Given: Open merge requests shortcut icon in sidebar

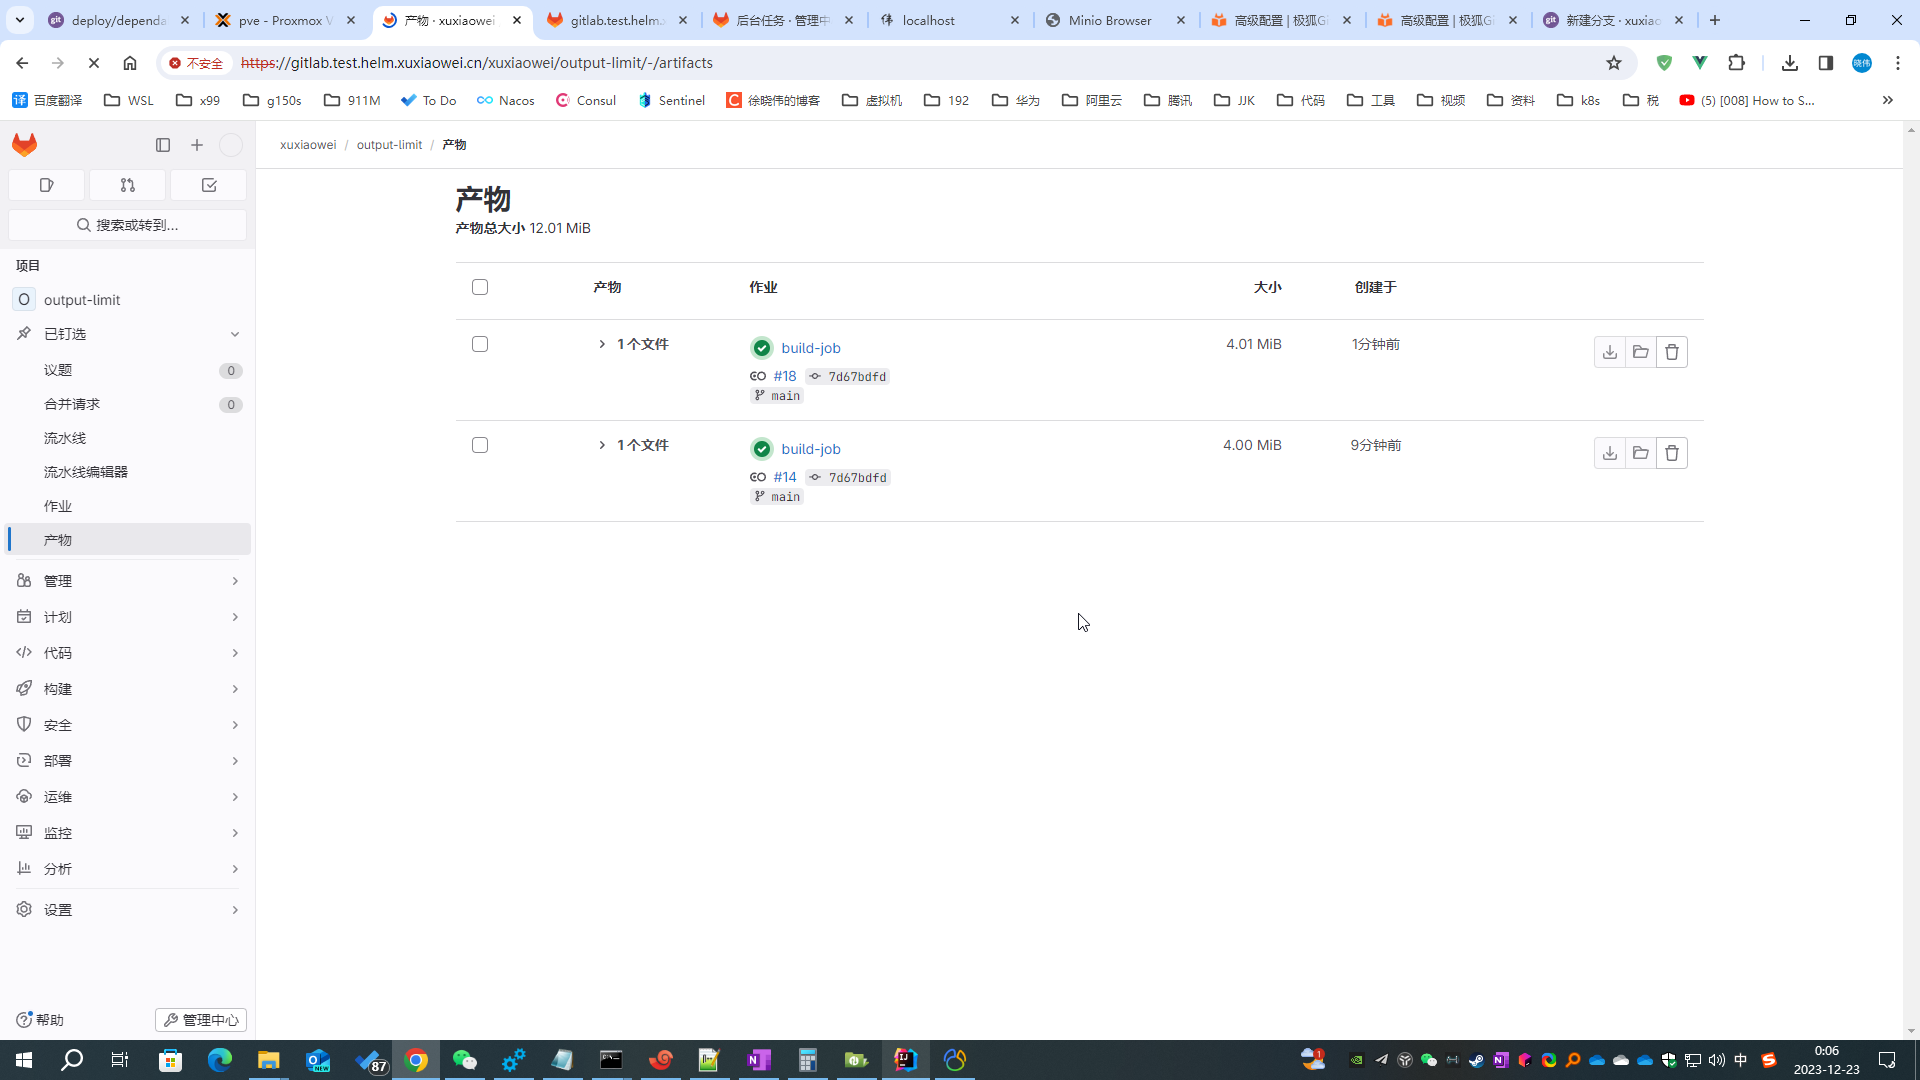Looking at the screenshot, I should tap(127, 185).
